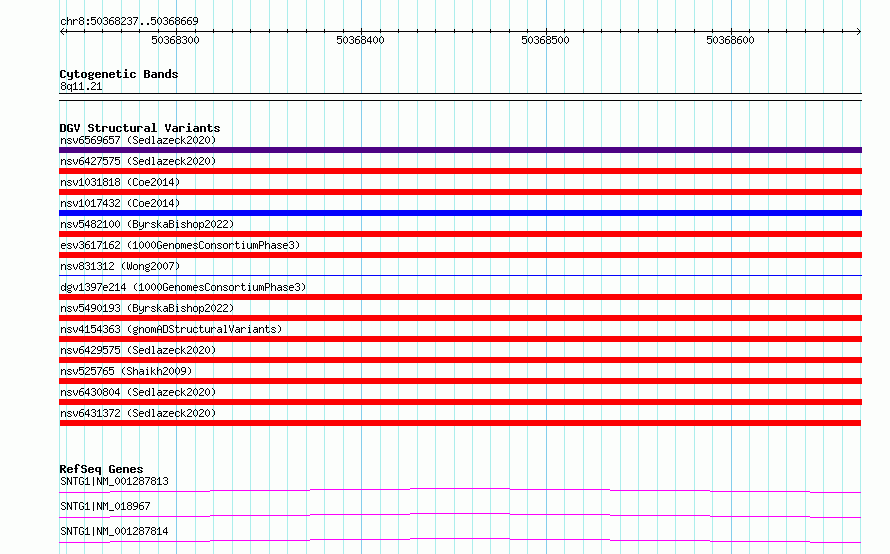Select the blue bar under nsv1017432
Viewport: 890px width, 554px height.
460,213
